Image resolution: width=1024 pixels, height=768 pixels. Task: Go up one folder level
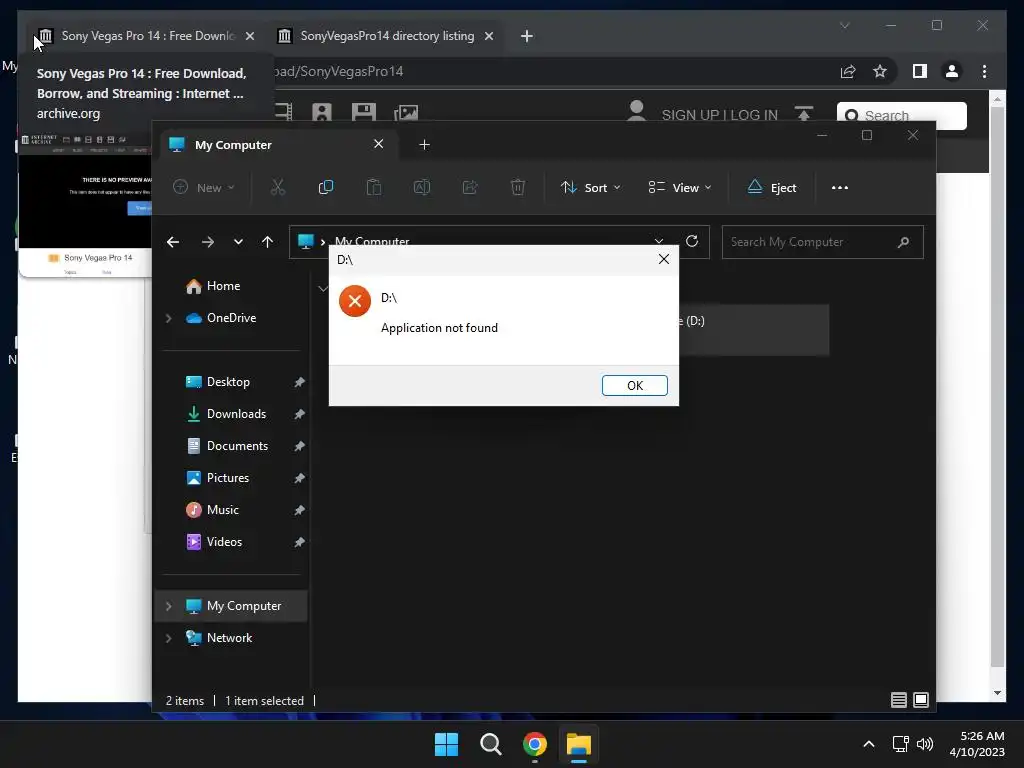pyautogui.click(x=268, y=242)
